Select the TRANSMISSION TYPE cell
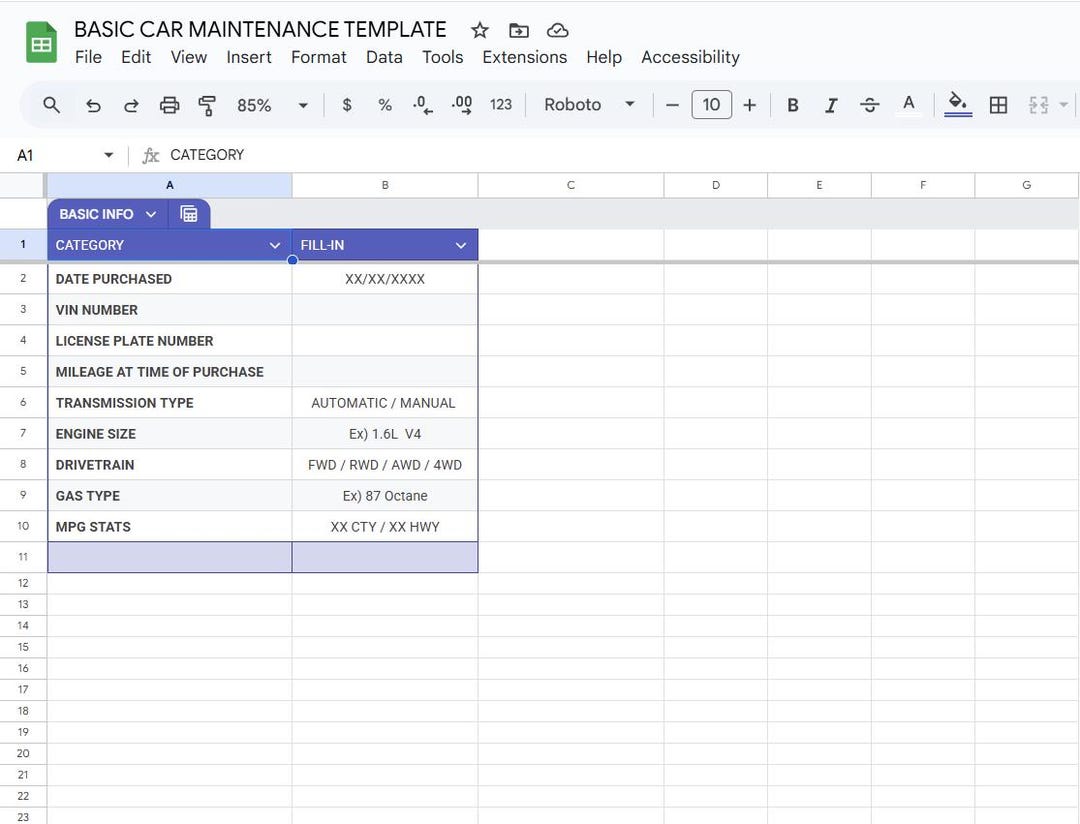1080x824 pixels. tap(169, 403)
